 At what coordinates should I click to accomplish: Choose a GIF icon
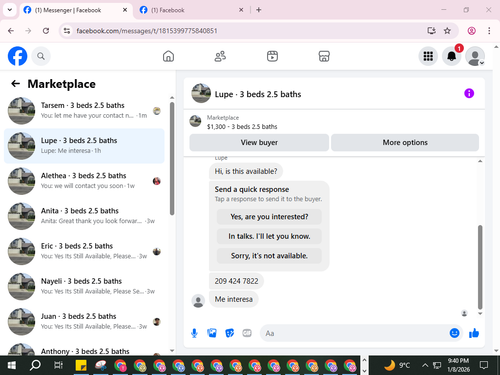(247, 333)
